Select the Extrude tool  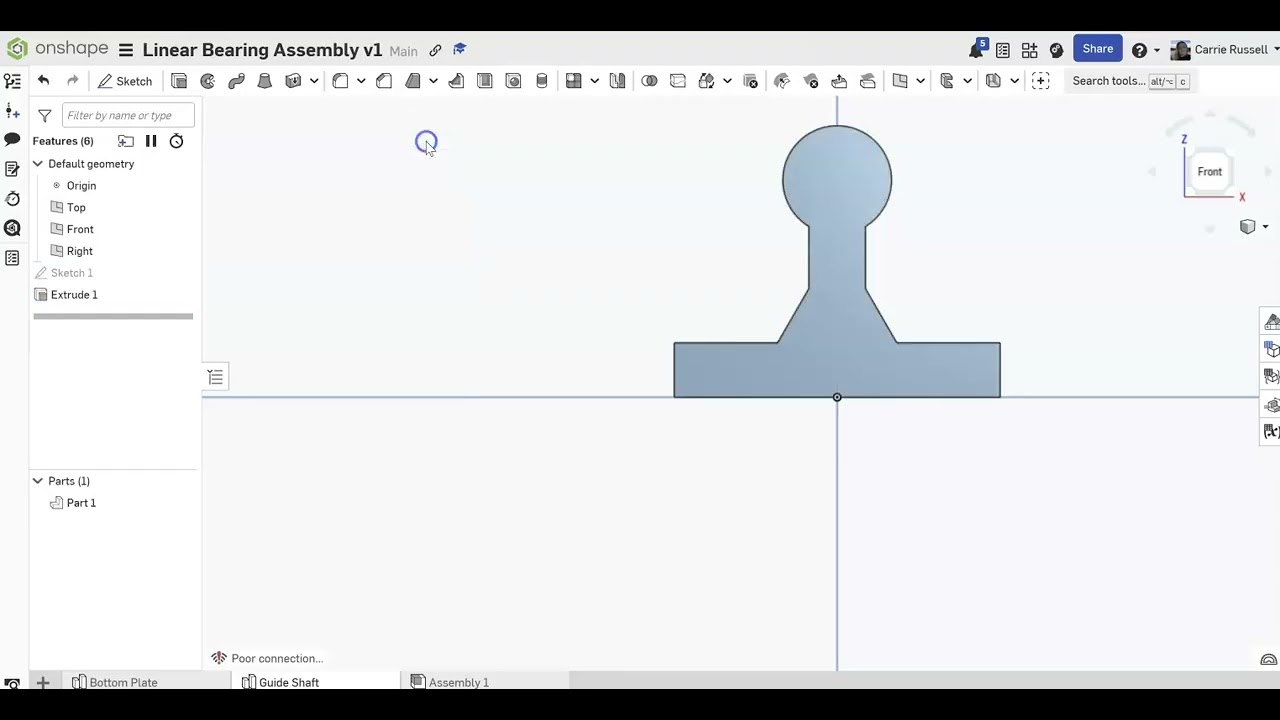[179, 81]
